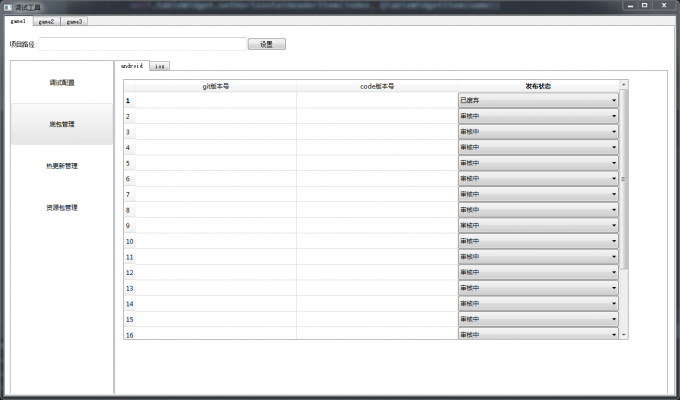The height and width of the screenshot is (400, 680).
Task: Switch to the ios platform tab
Action: [x=160, y=66]
